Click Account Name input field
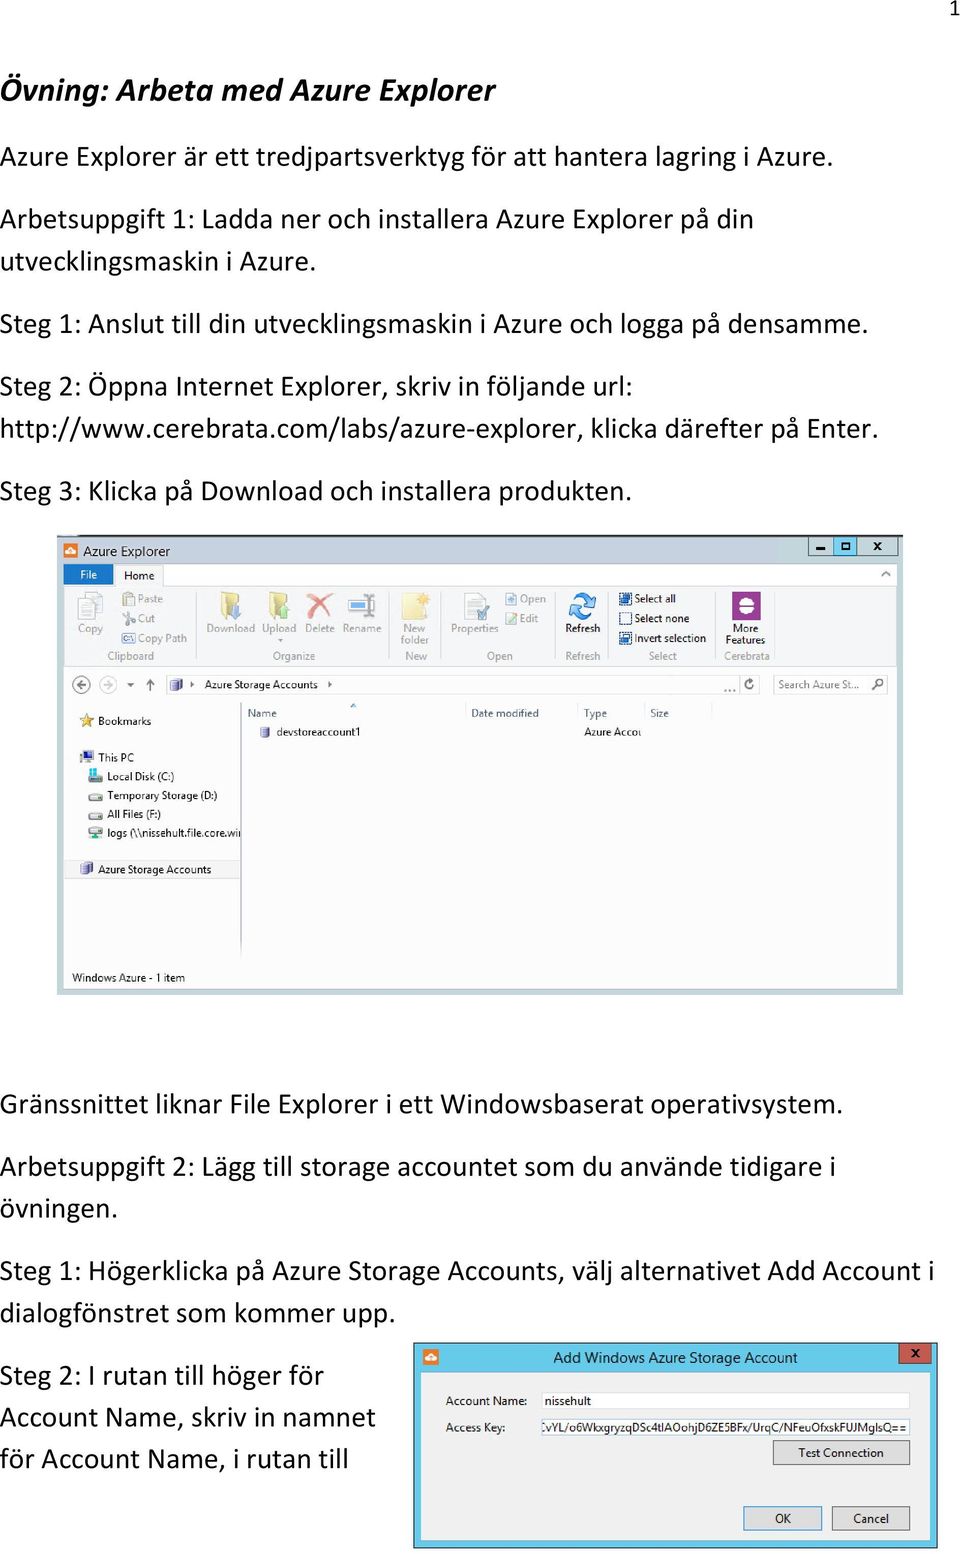Screen dimensions: 960x1554 coord(725,1401)
